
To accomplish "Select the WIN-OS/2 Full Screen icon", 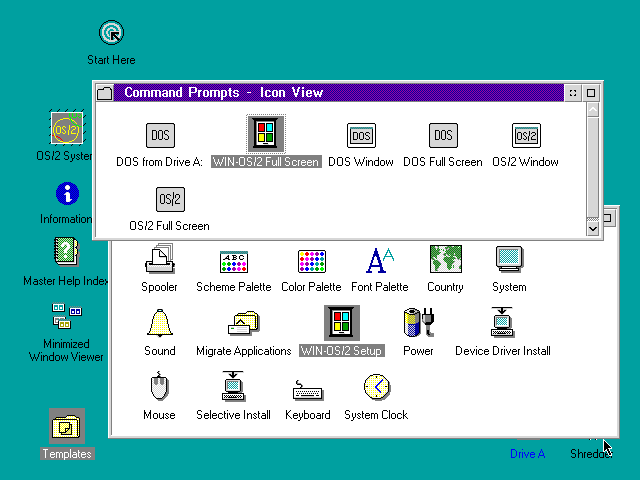I will click(266, 134).
